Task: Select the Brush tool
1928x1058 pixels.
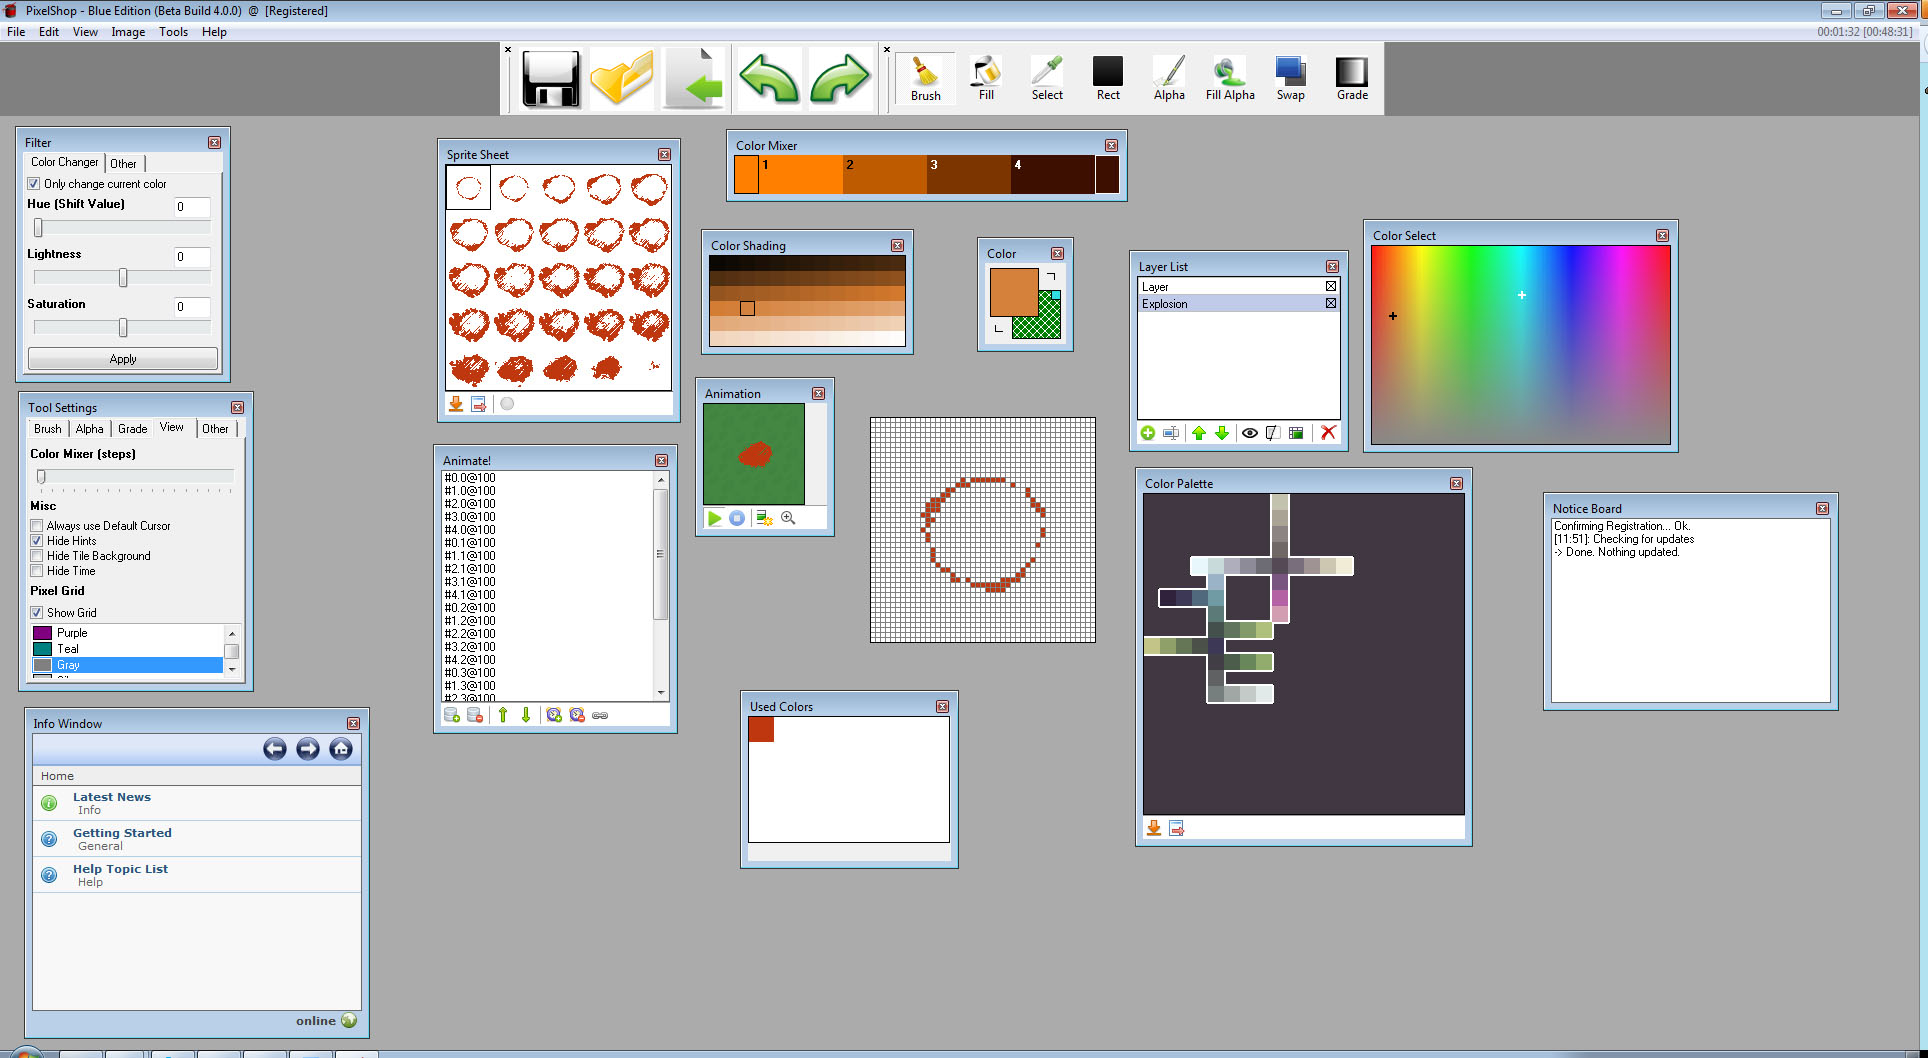Action: point(925,78)
